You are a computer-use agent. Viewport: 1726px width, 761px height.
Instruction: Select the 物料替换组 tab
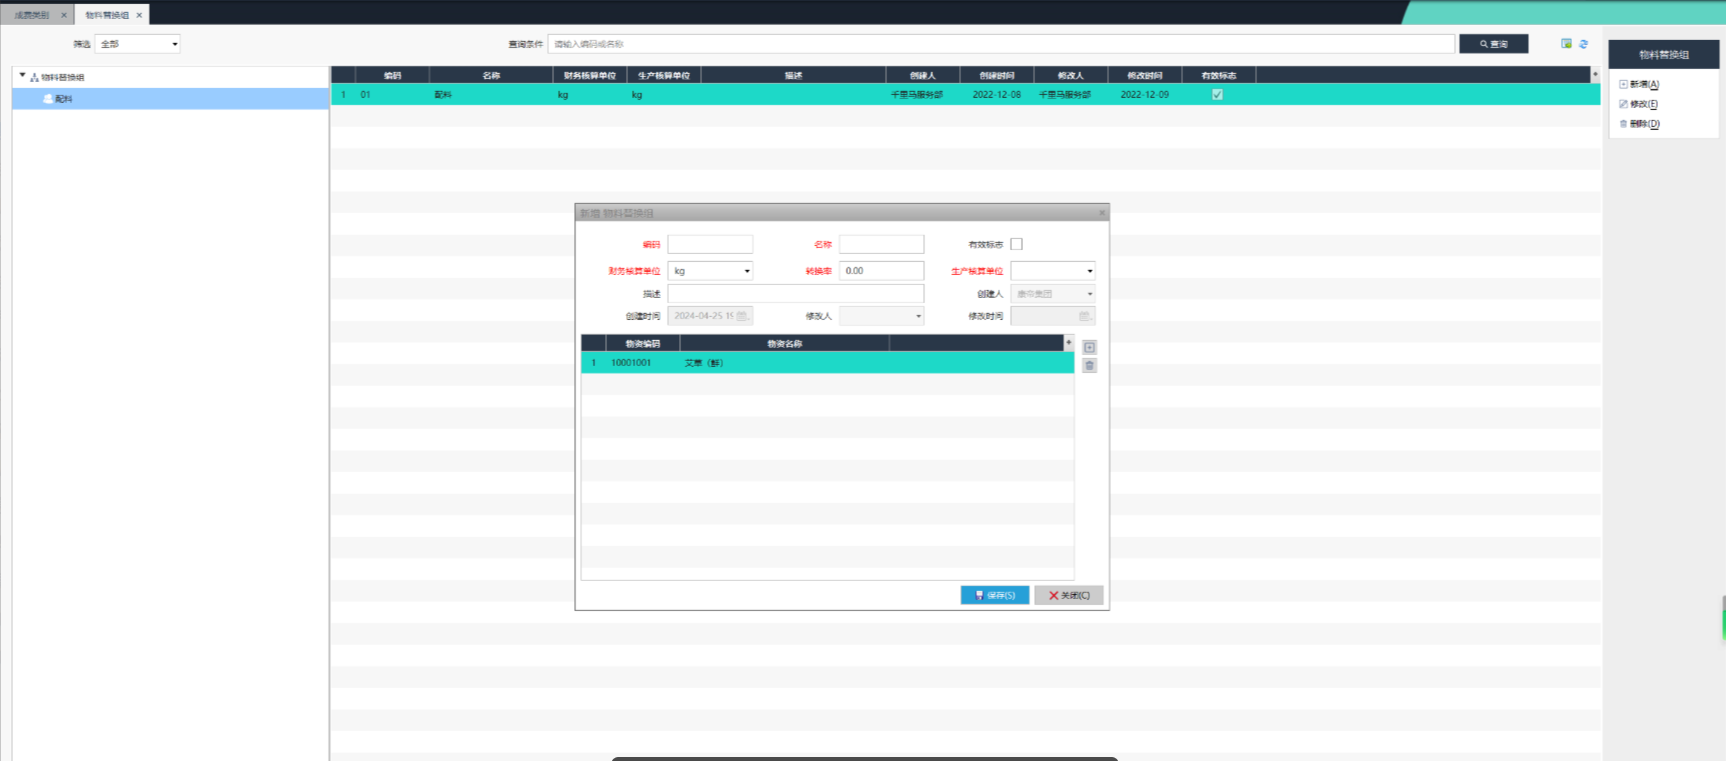tap(106, 15)
